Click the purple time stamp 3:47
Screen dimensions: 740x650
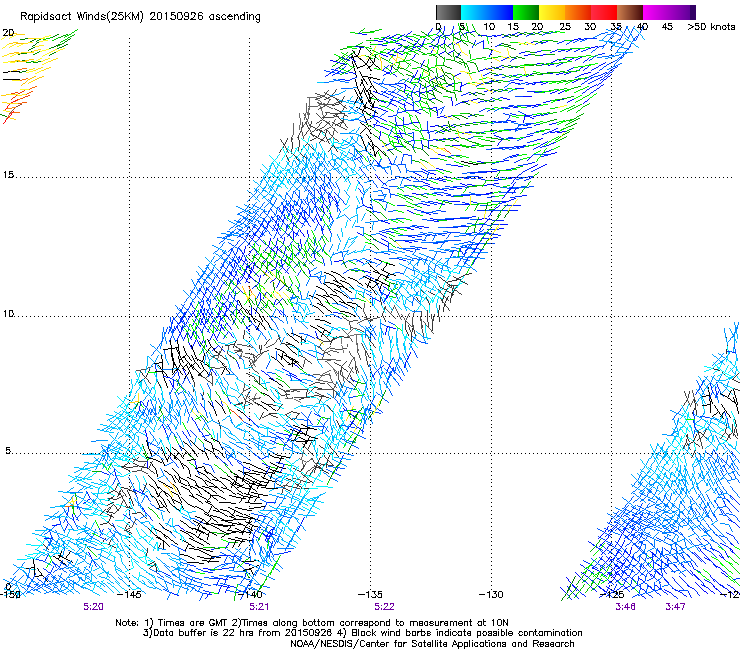[675, 607]
